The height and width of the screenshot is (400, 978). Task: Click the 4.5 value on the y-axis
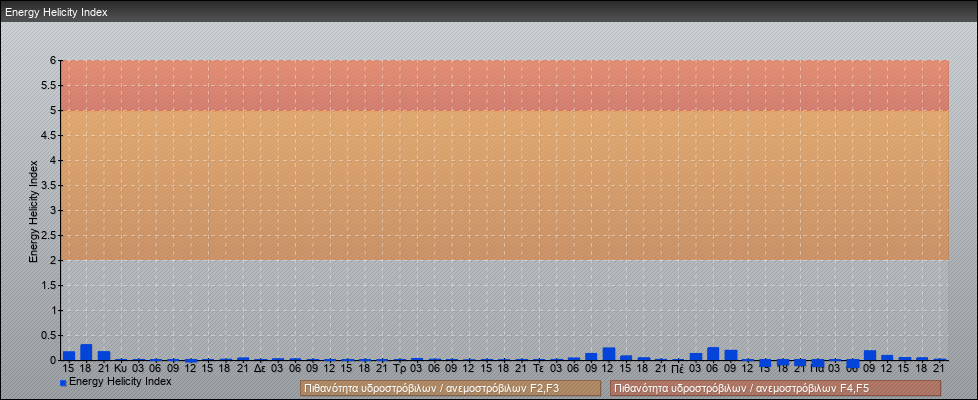pos(50,135)
